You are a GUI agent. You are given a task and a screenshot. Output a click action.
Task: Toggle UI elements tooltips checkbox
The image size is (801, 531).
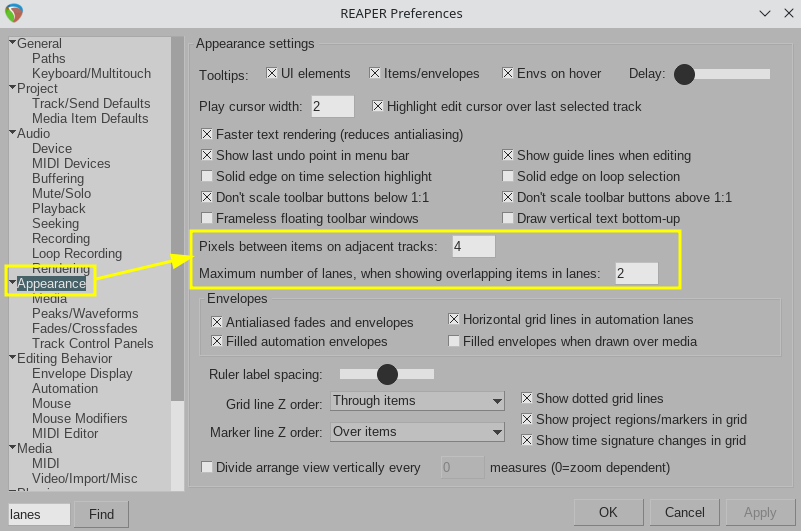(272, 73)
